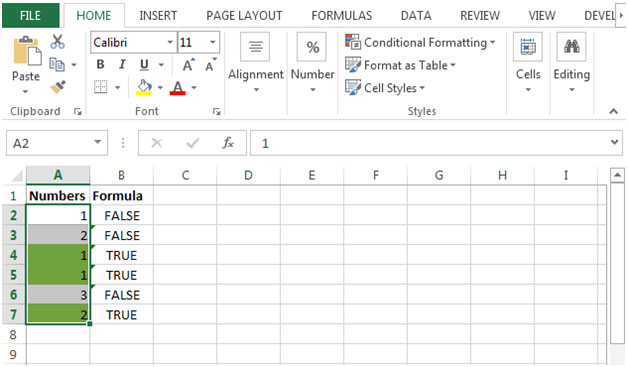The height and width of the screenshot is (367, 628).
Task: Switch to the PAGE LAYOUT tab
Action: coord(244,16)
